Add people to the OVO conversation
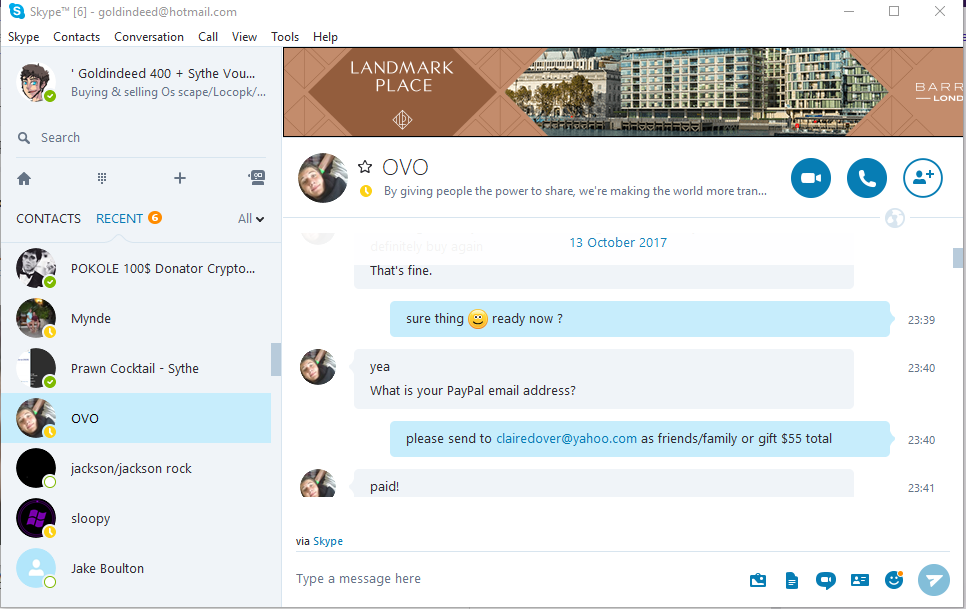The image size is (966, 609). coord(923,178)
